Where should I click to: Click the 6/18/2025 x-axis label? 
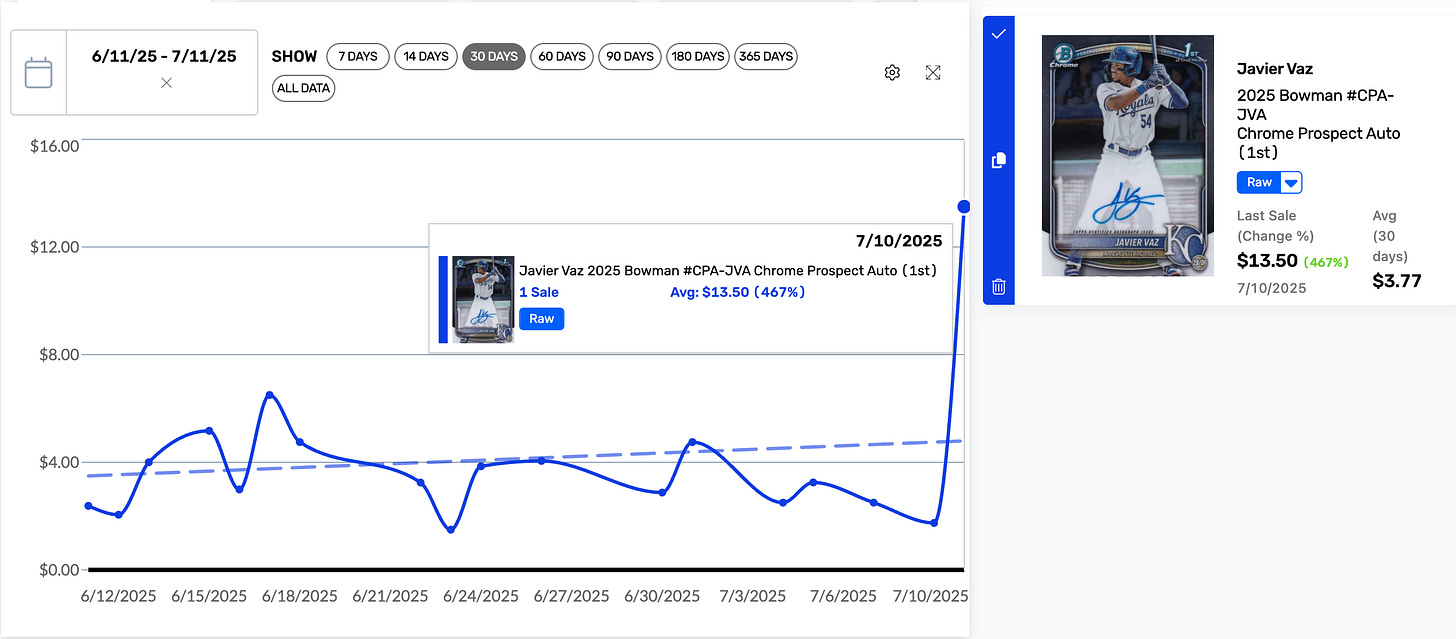299,596
